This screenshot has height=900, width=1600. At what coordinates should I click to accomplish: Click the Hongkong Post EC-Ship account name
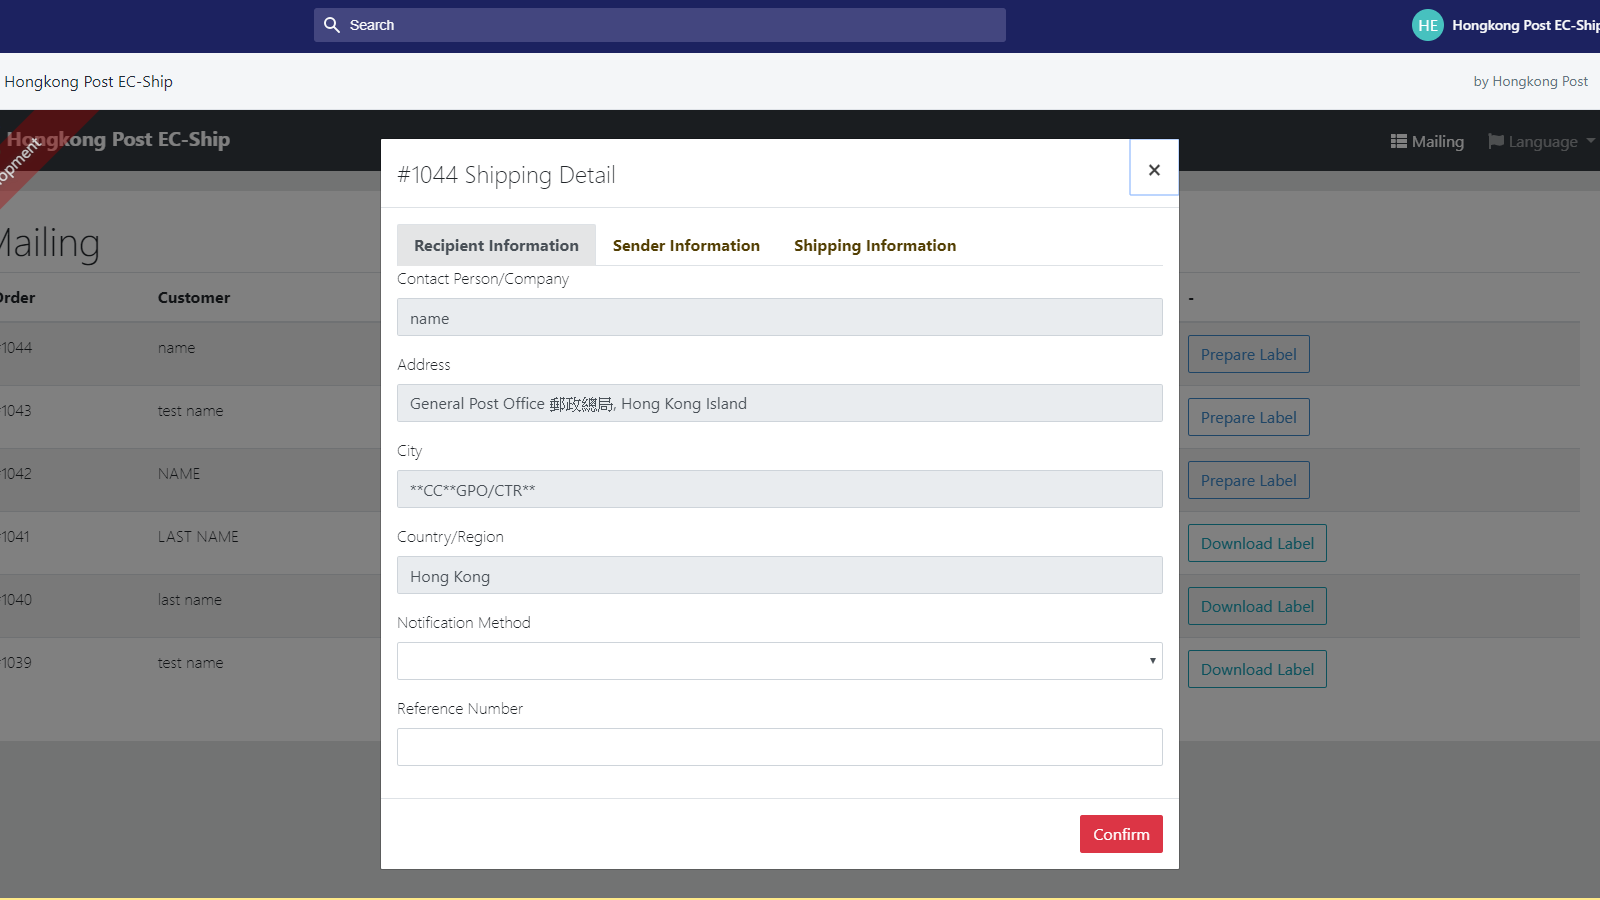click(1525, 25)
